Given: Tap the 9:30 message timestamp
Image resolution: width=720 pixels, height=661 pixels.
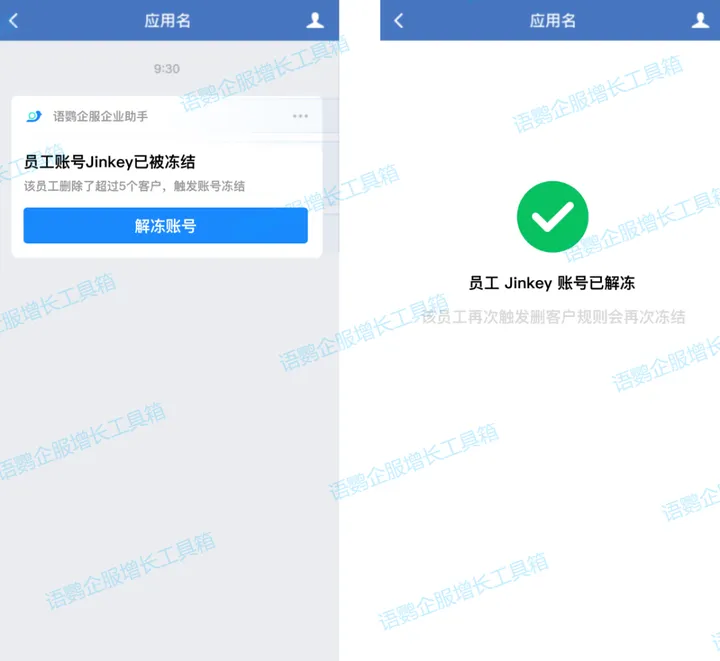Looking at the screenshot, I should tap(167, 69).
